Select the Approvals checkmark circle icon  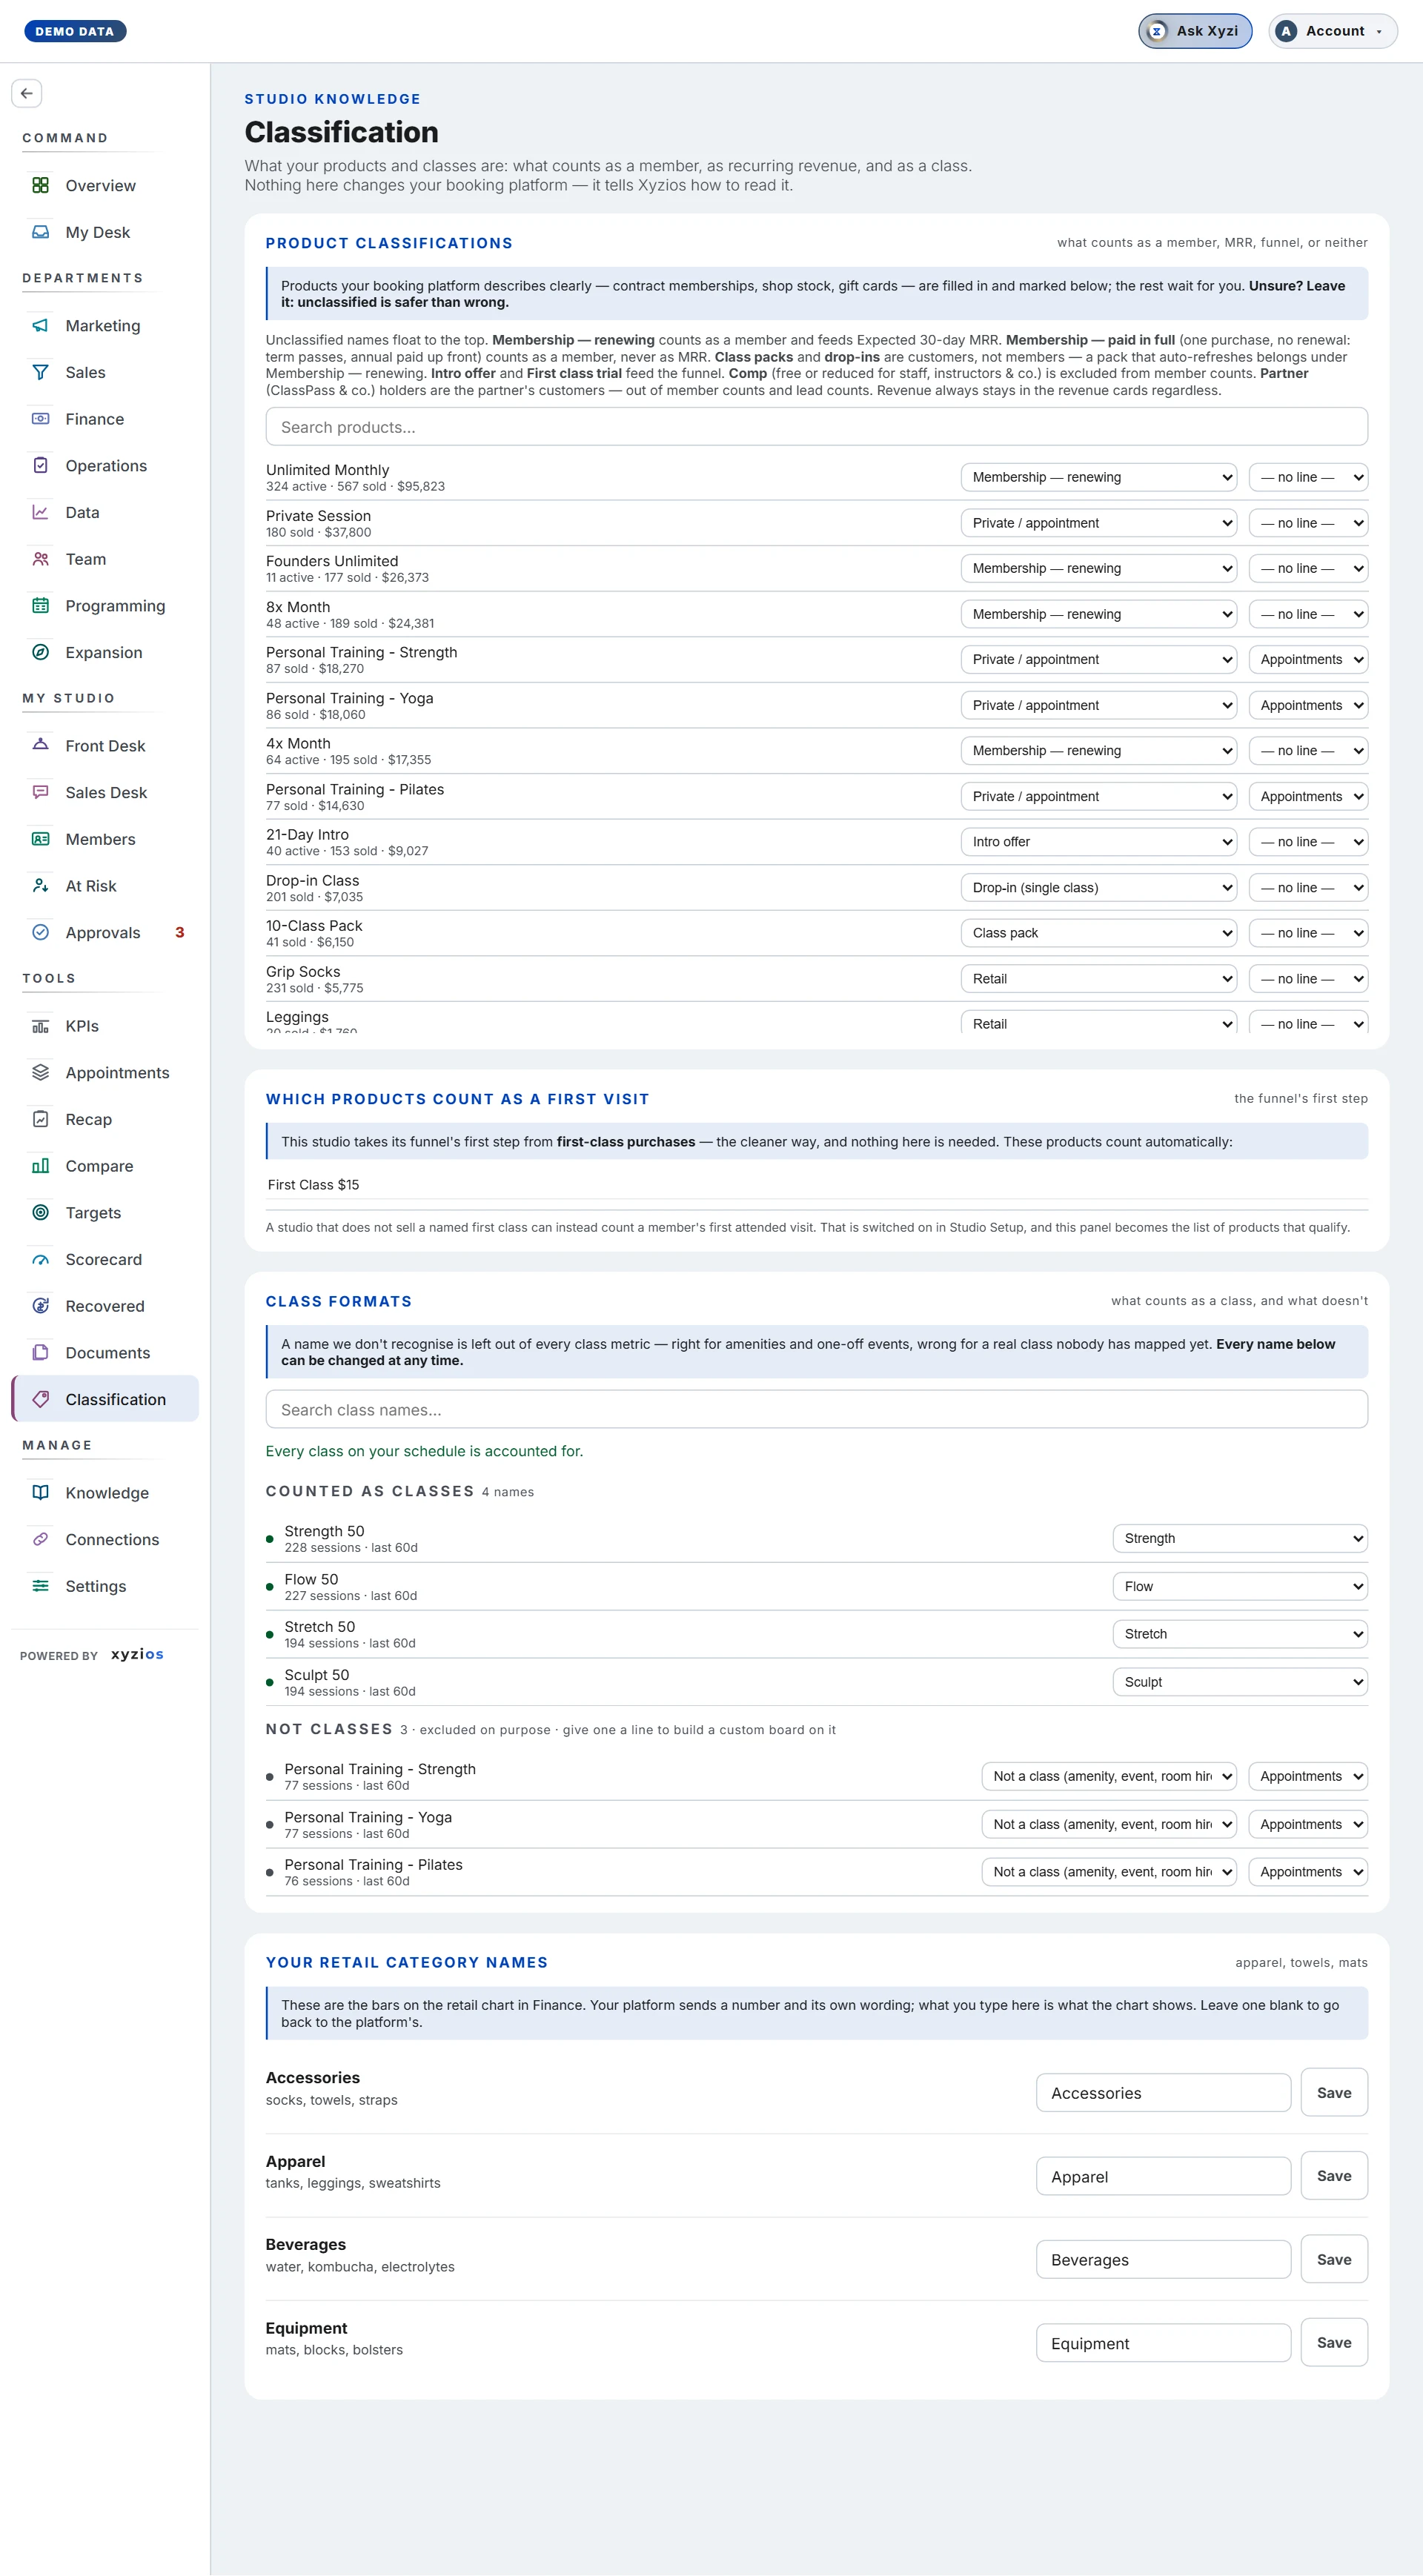click(40, 932)
